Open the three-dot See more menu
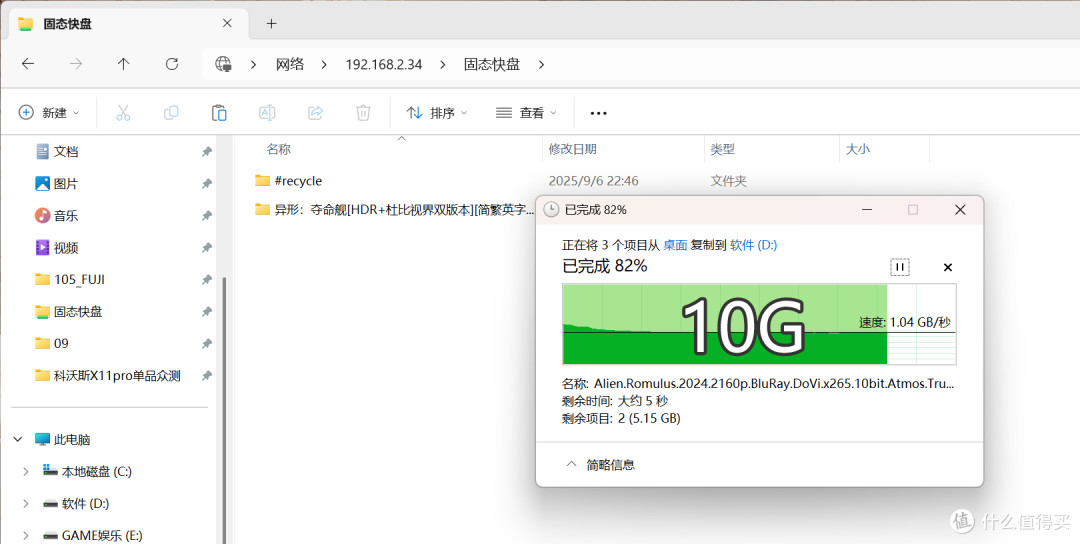Image resolution: width=1080 pixels, height=544 pixels. (599, 113)
